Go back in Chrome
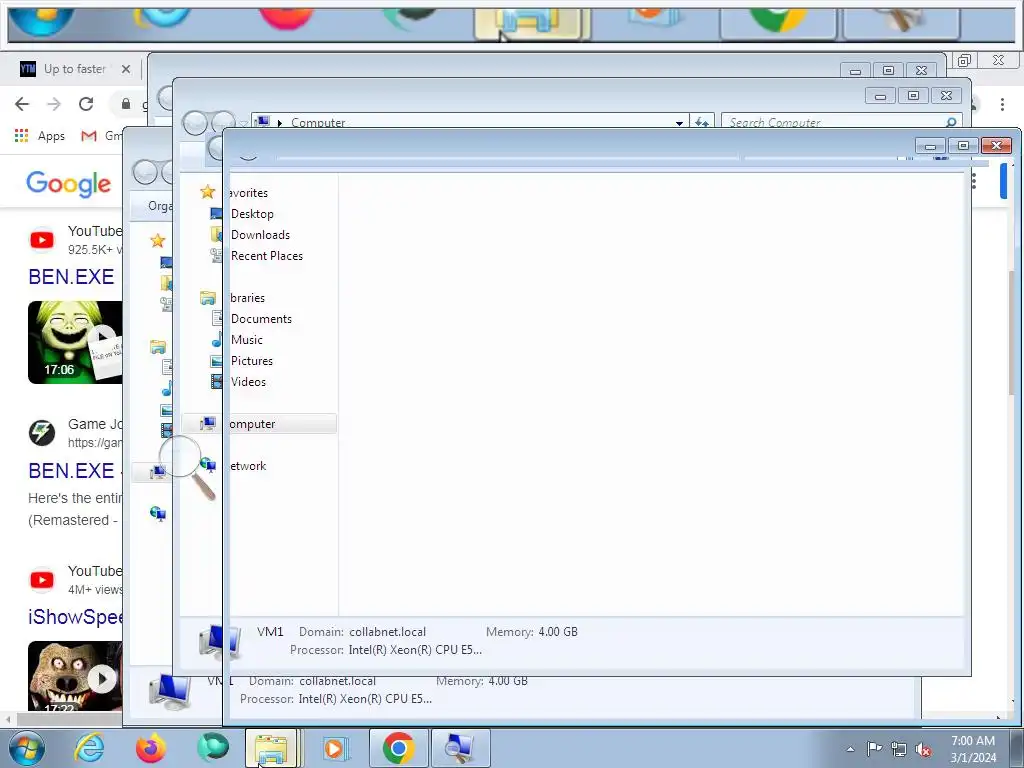The width and height of the screenshot is (1024, 768). [x=22, y=104]
